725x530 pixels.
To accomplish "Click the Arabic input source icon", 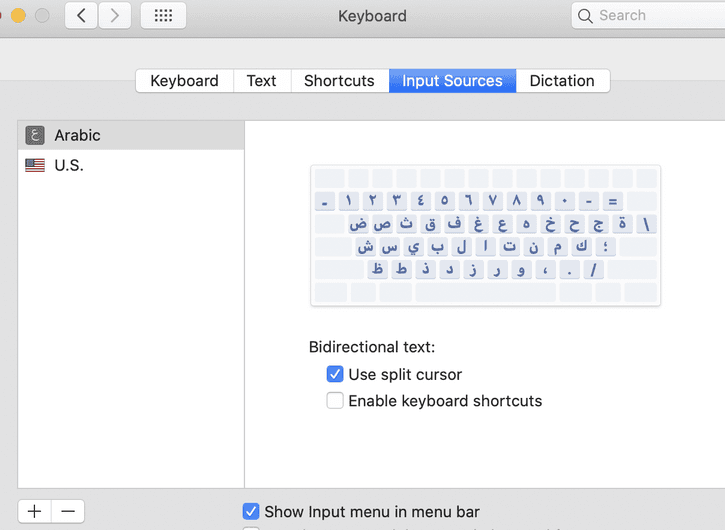I will coord(35,136).
